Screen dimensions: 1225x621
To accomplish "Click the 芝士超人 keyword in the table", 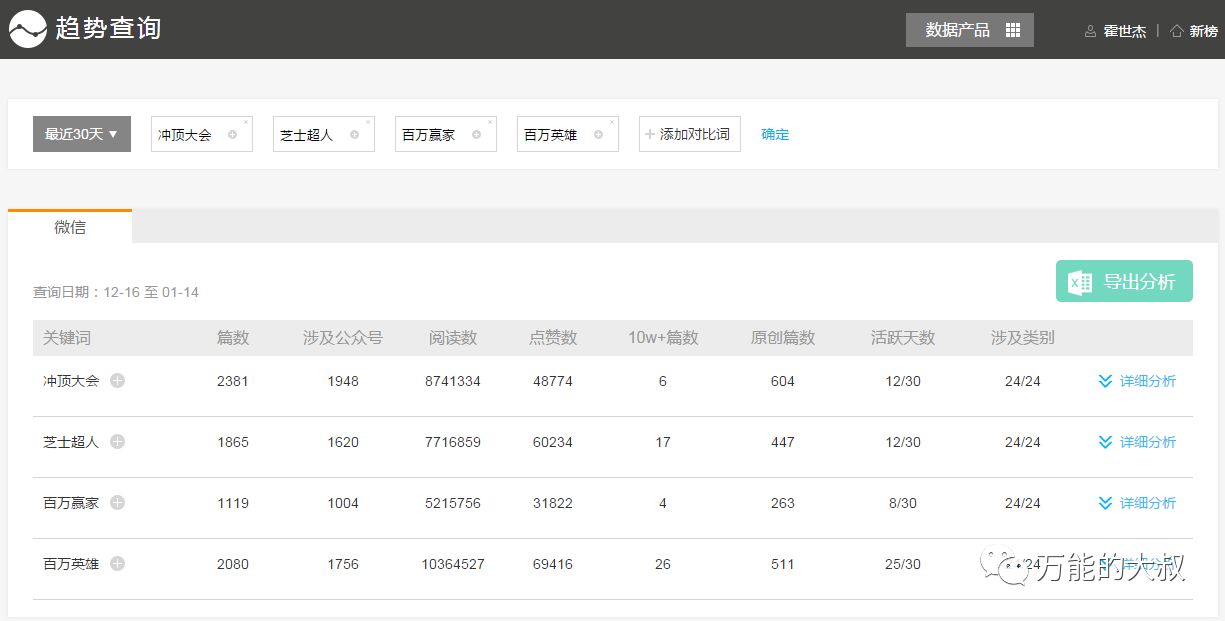I will pos(71,442).
